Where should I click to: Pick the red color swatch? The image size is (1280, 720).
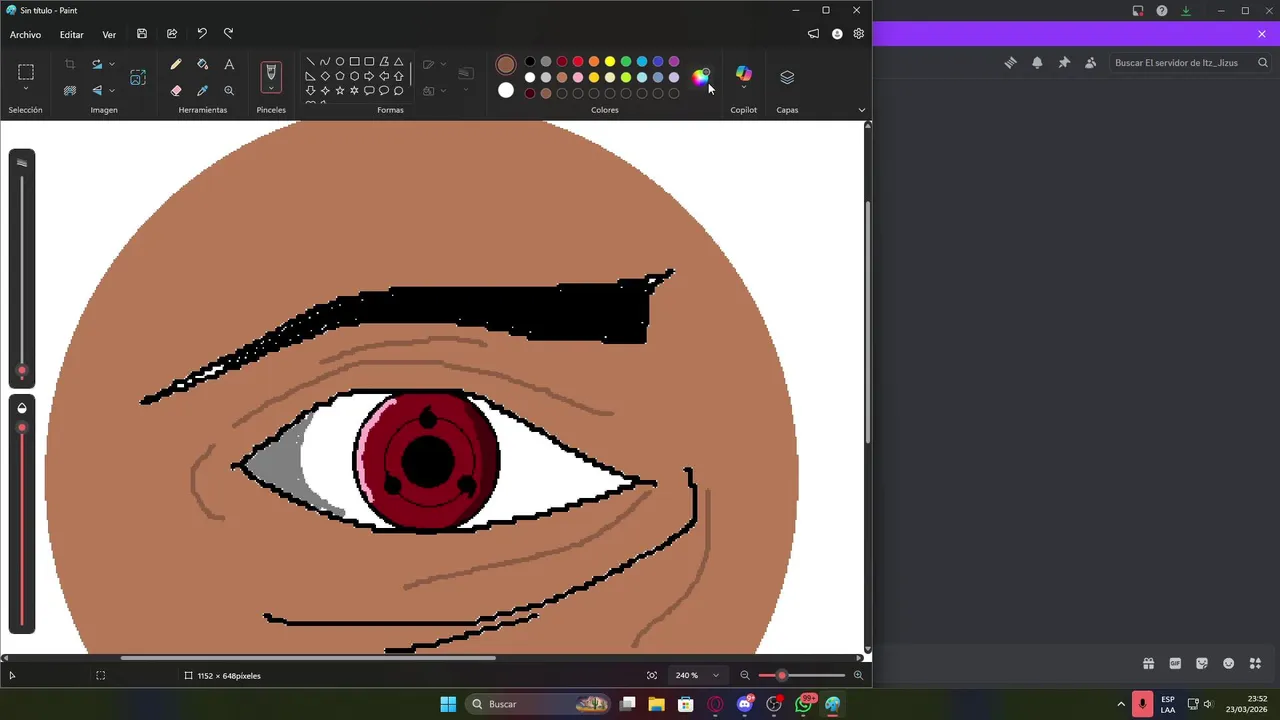pyautogui.click(x=578, y=62)
